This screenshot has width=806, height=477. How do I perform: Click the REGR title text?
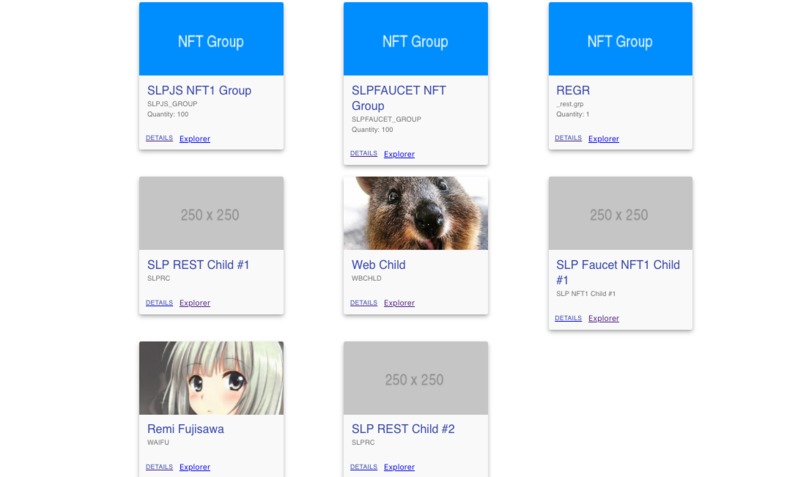pos(573,90)
